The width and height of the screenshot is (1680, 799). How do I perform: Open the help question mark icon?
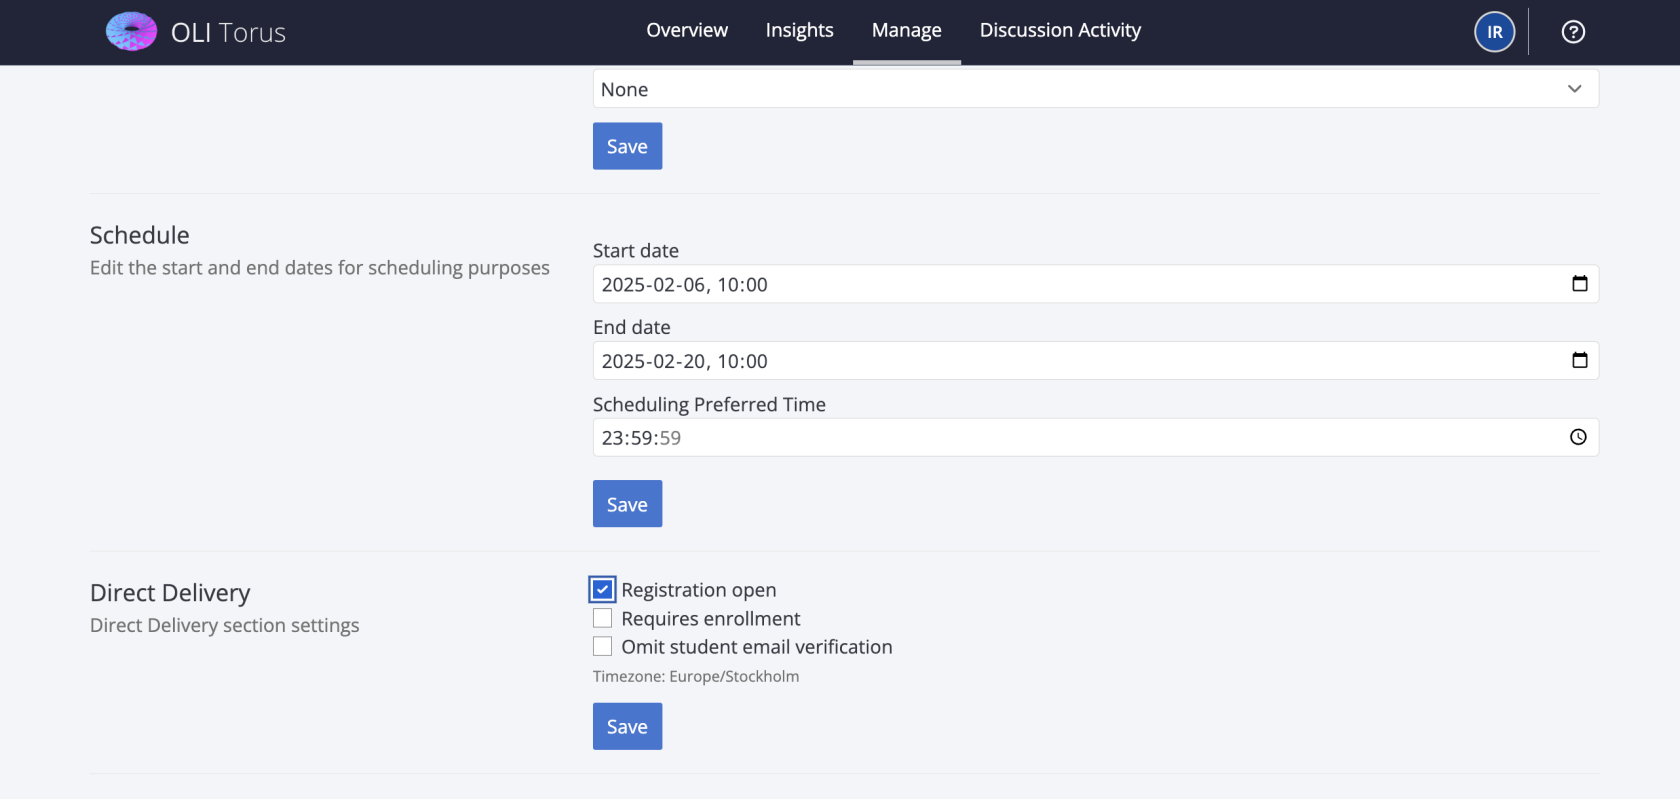1573,32
